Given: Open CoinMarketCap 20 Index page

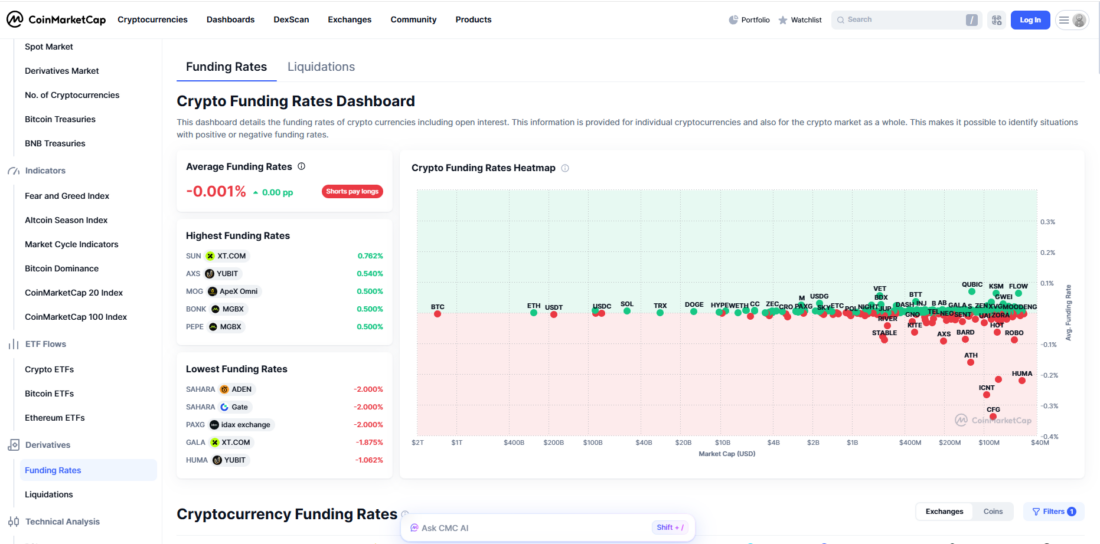Looking at the screenshot, I should point(75,293).
